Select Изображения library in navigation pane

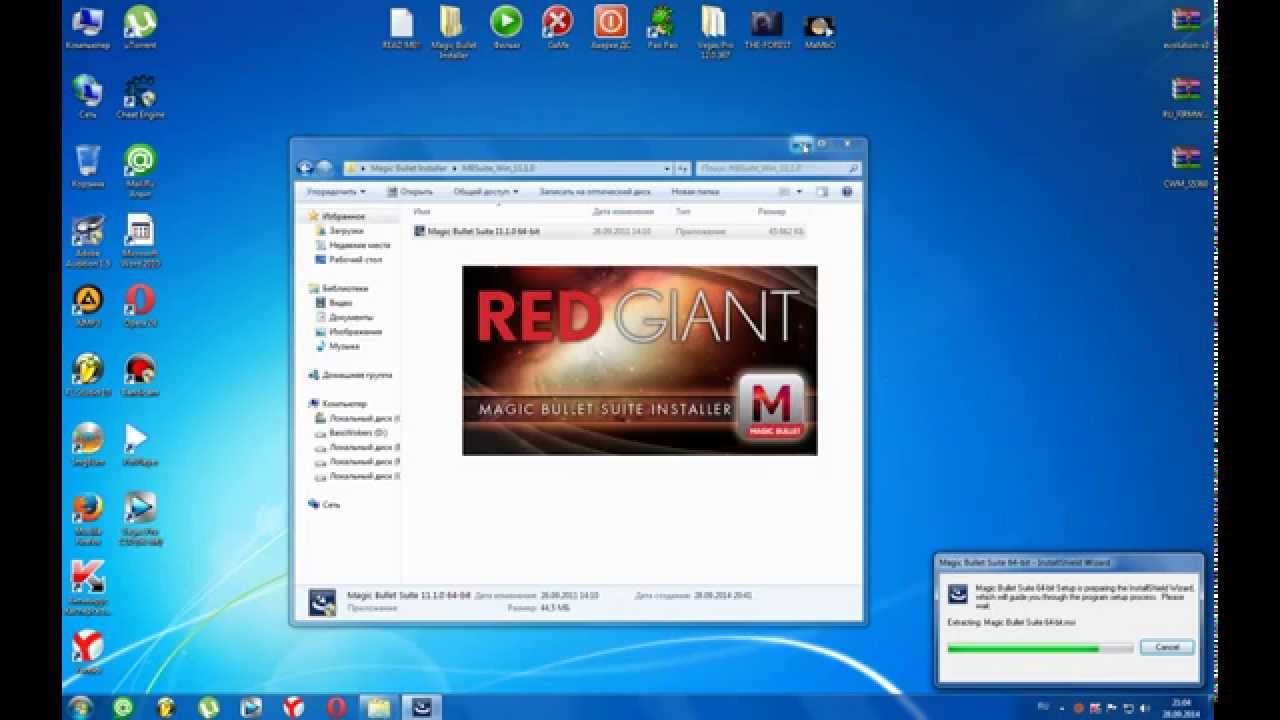(348, 331)
